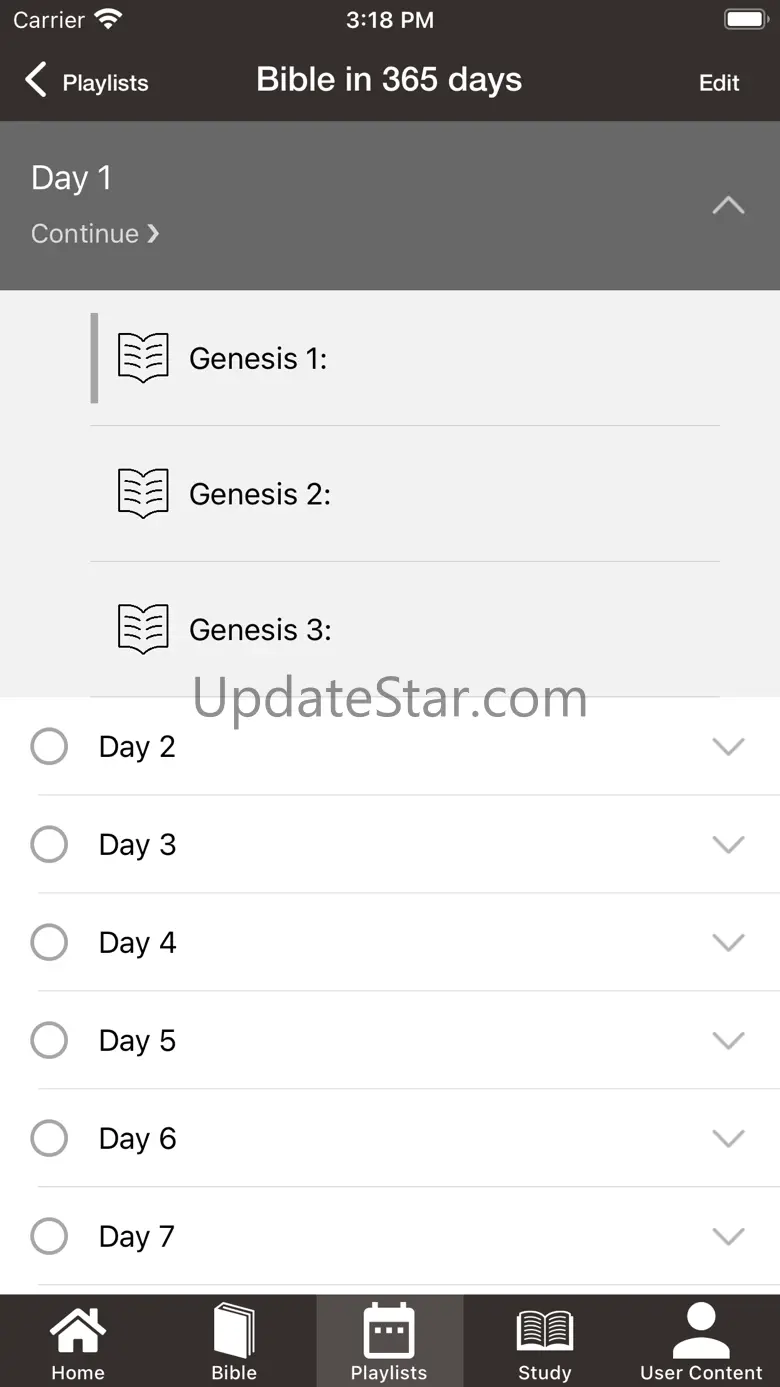Tap the Playlists calendar icon
Screen dimensions: 780x1387
pos(389,1330)
